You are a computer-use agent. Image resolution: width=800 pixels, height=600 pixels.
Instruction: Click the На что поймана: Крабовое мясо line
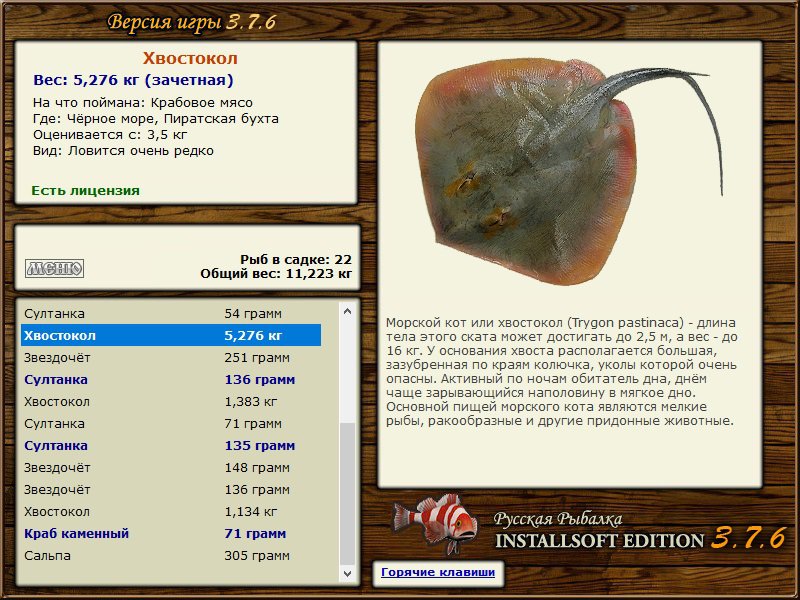tap(143, 103)
